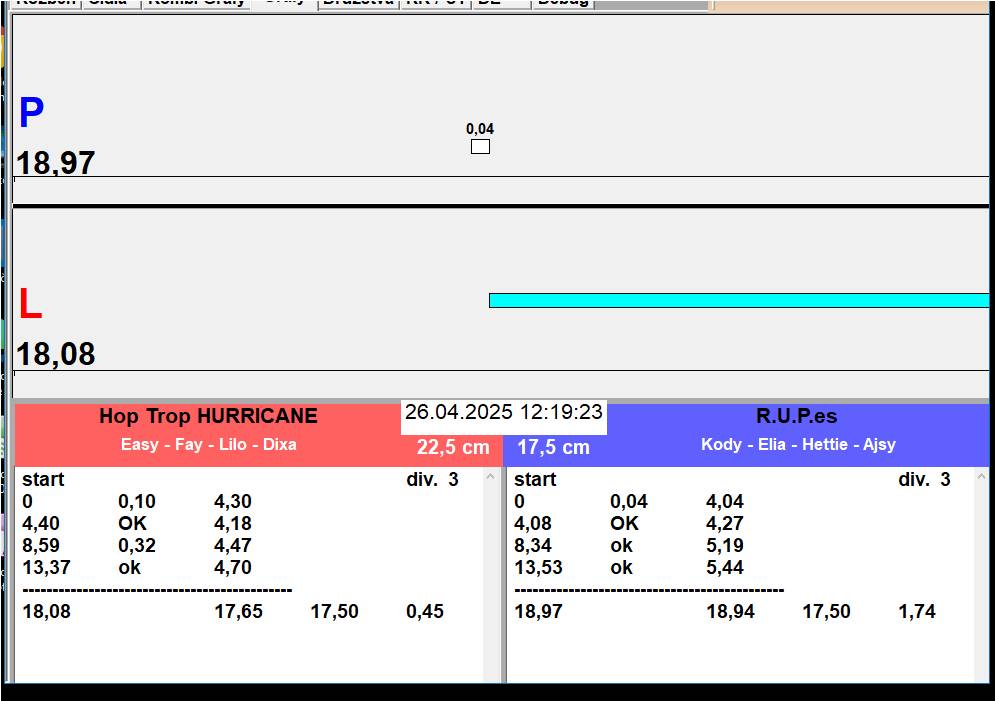This screenshot has width=995, height=701.
Task: Click the small square marker labeled 0,04
Action: point(480,147)
